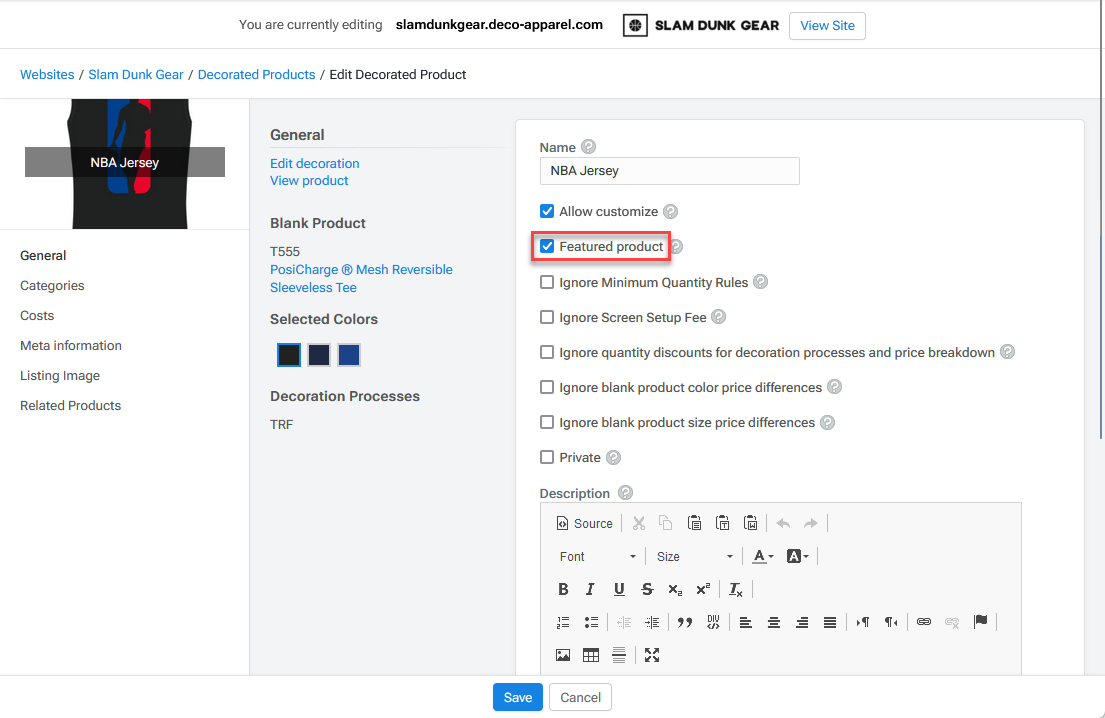Click the Insert Link icon

[x=924, y=622]
